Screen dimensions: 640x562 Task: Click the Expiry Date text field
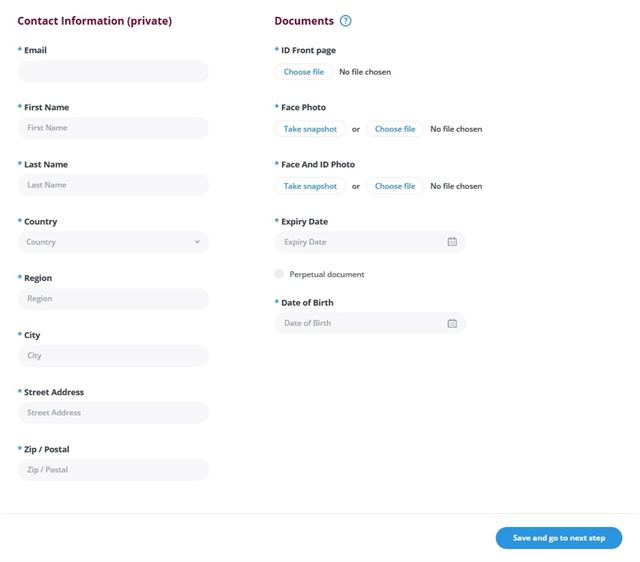[x=370, y=242]
